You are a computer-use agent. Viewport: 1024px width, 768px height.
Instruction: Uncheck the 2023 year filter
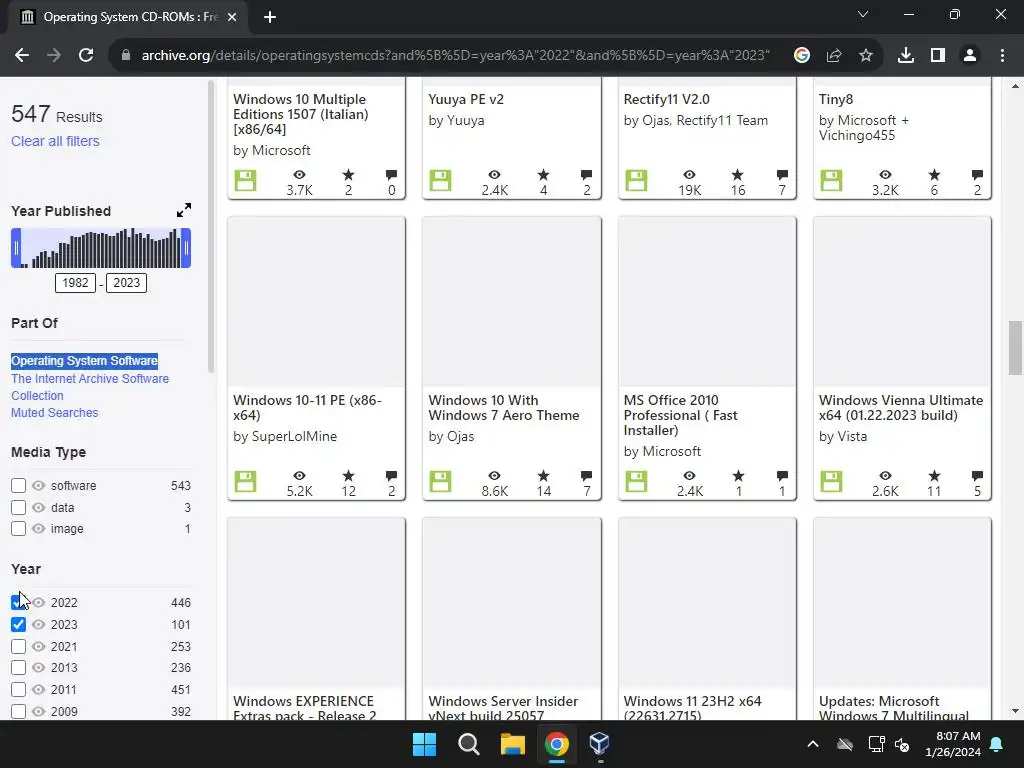click(x=18, y=624)
